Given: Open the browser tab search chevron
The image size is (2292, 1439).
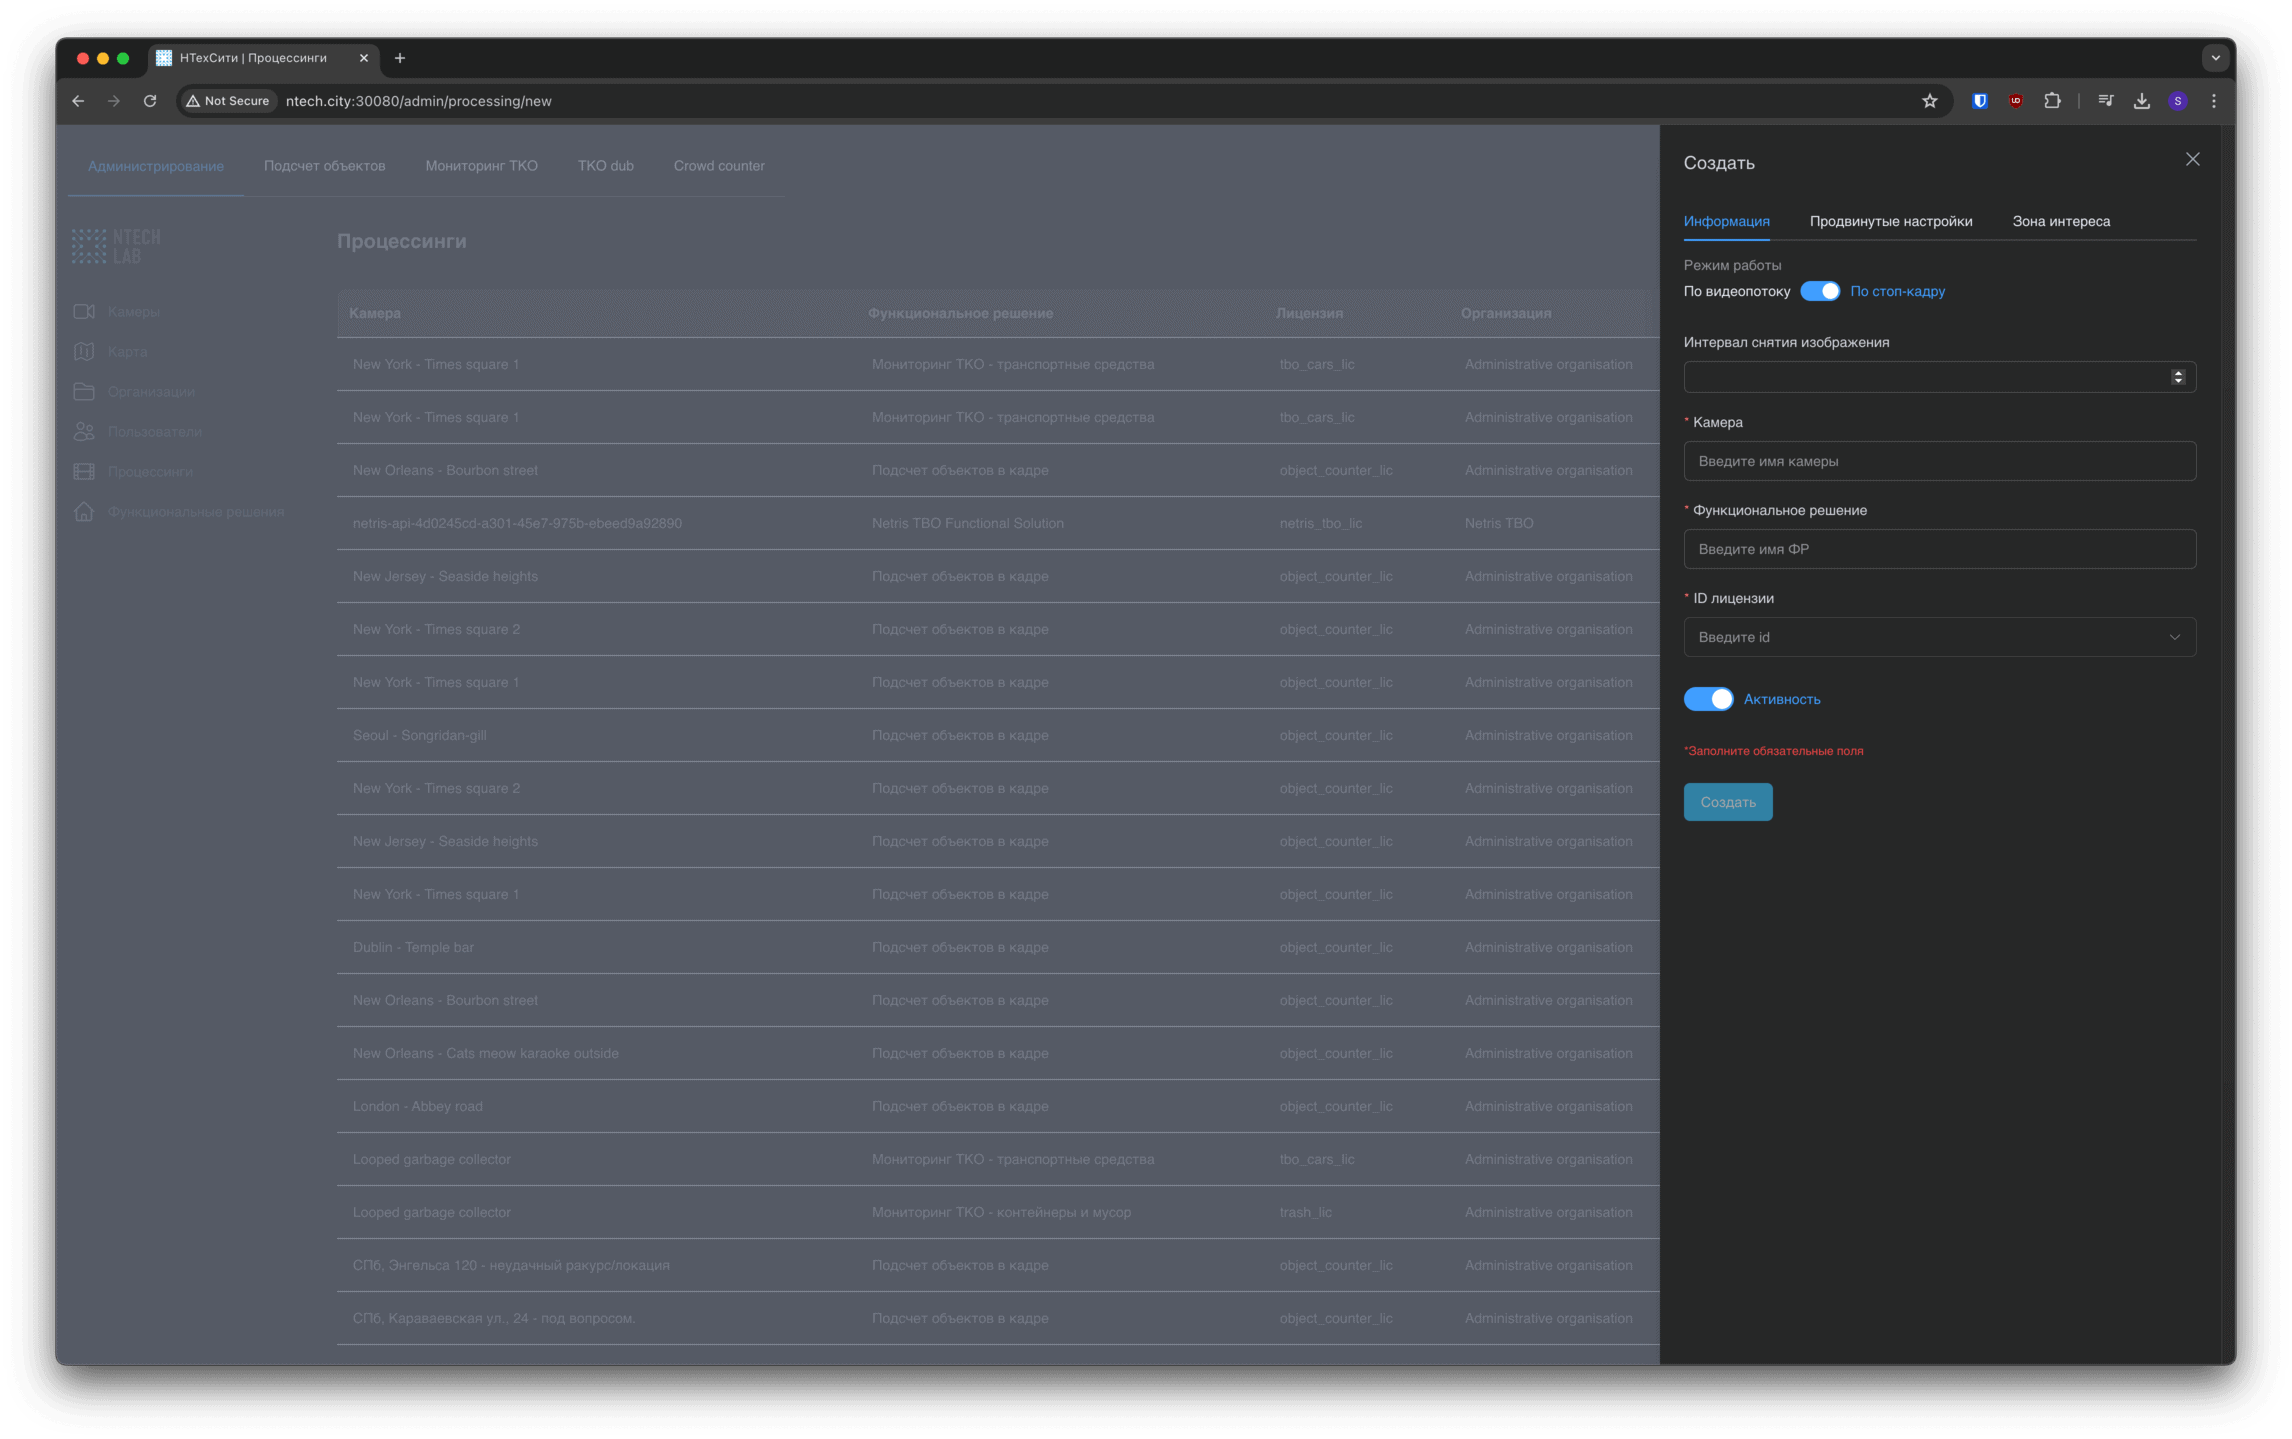Looking at the screenshot, I should coord(2215,58).
